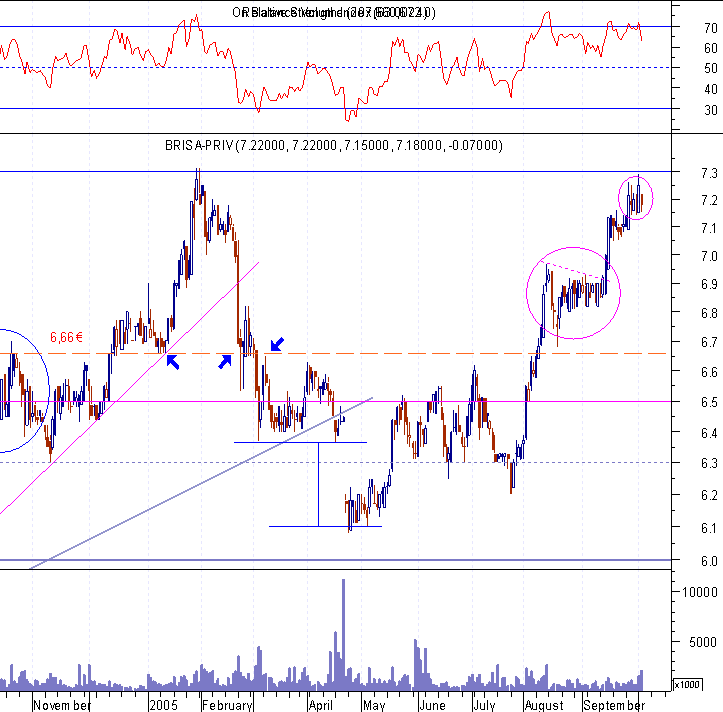Viewport: 723px width, 712px height.
Task: Select the 40 value on RSI axis
Action: click(x=711, y=89)
